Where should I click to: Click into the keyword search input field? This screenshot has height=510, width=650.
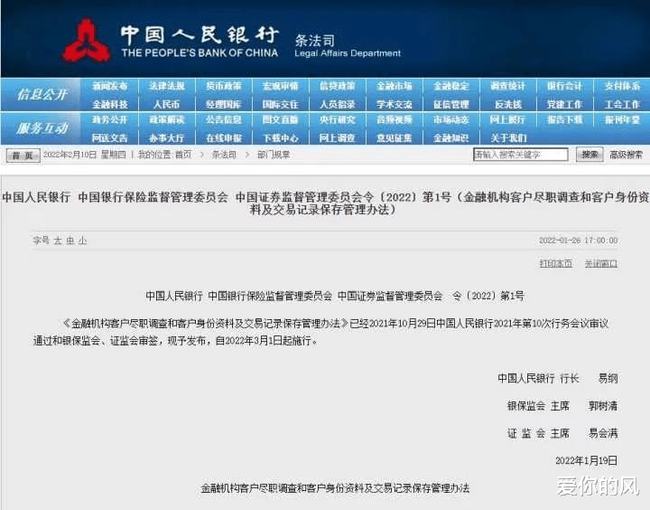tap(520, 155)
